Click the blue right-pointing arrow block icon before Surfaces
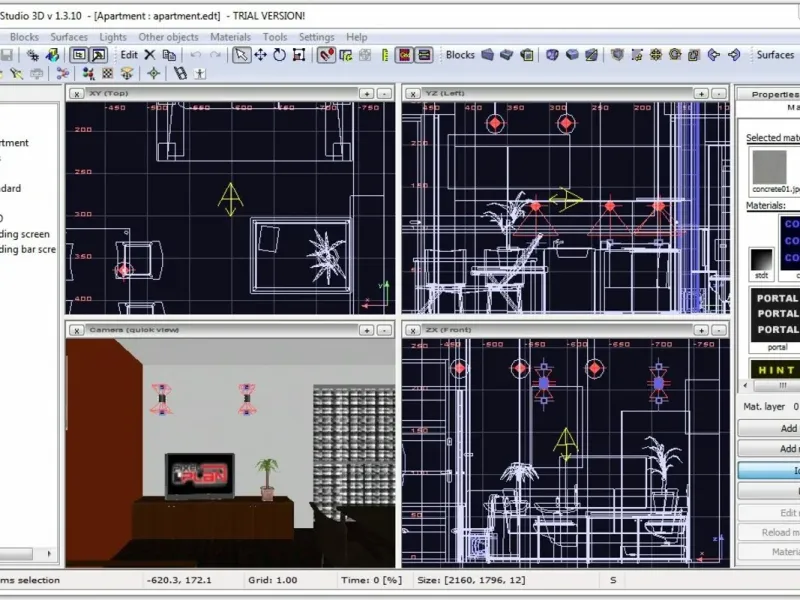 [734, 55]
